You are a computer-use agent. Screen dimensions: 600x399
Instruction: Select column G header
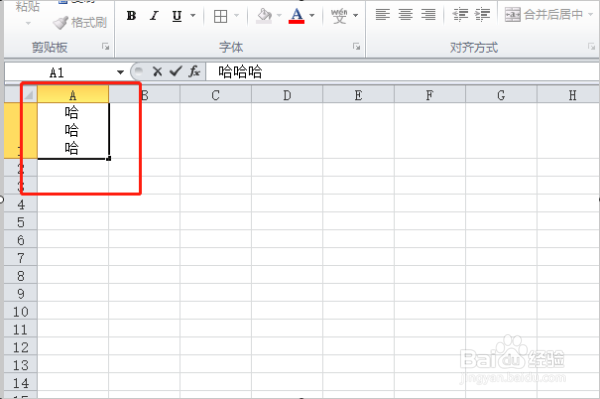coord(501,94)
